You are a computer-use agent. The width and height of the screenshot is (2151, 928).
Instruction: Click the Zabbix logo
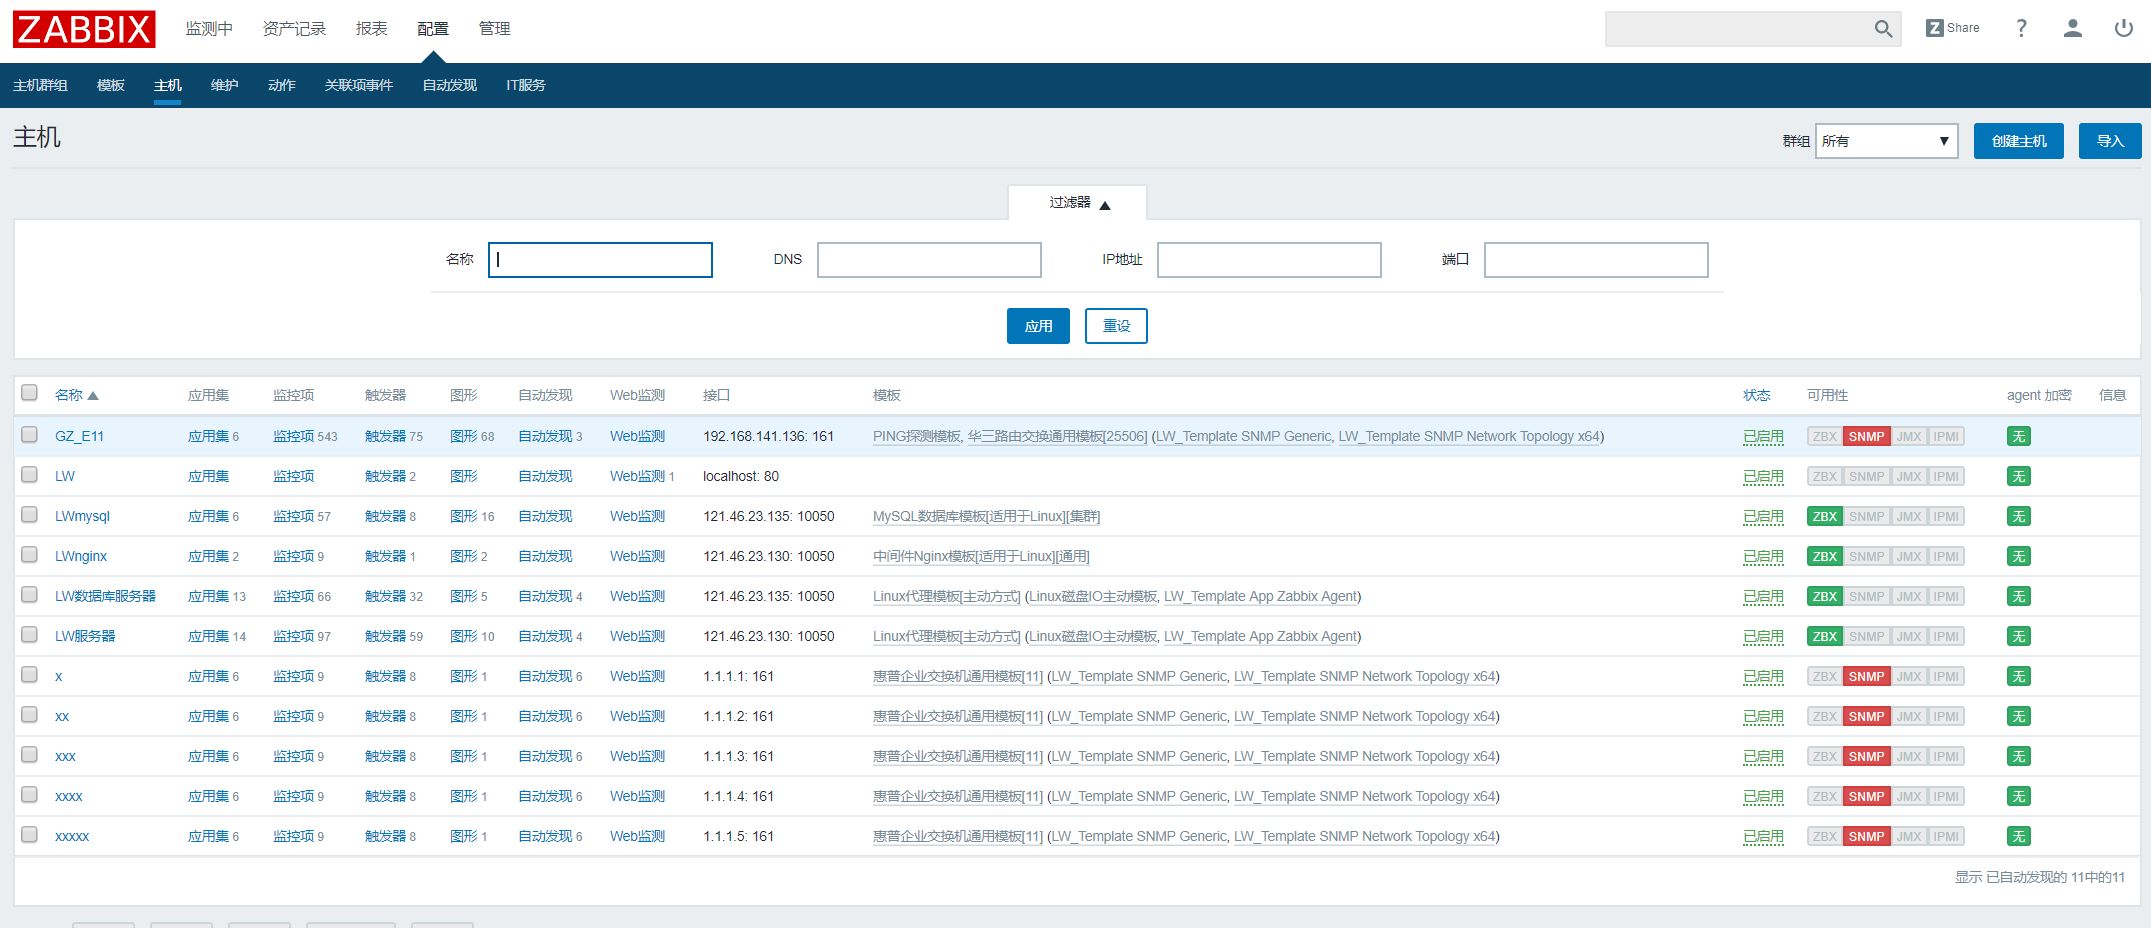coord(84,29)
